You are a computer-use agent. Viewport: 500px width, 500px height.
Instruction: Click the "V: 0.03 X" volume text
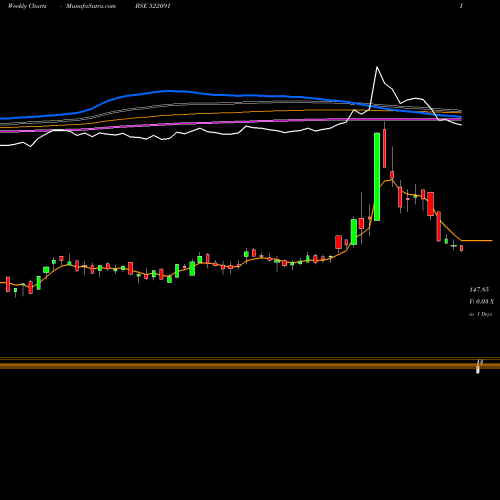pos(481,302)
